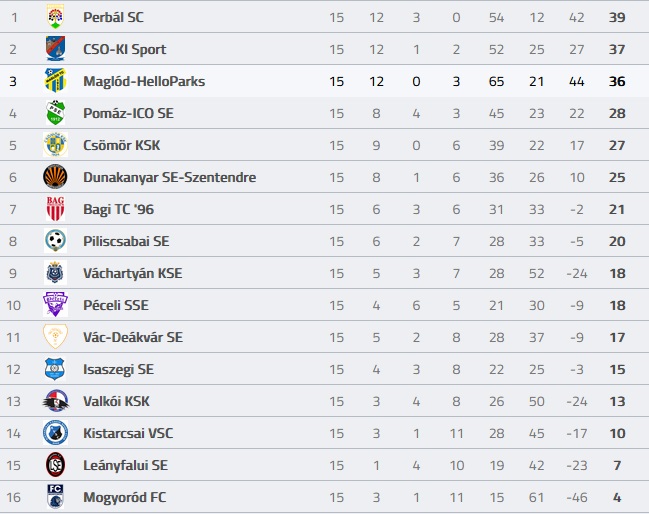
Task: Select the Piliscsabai SE football logo
Action: click(x=55, y=240)
